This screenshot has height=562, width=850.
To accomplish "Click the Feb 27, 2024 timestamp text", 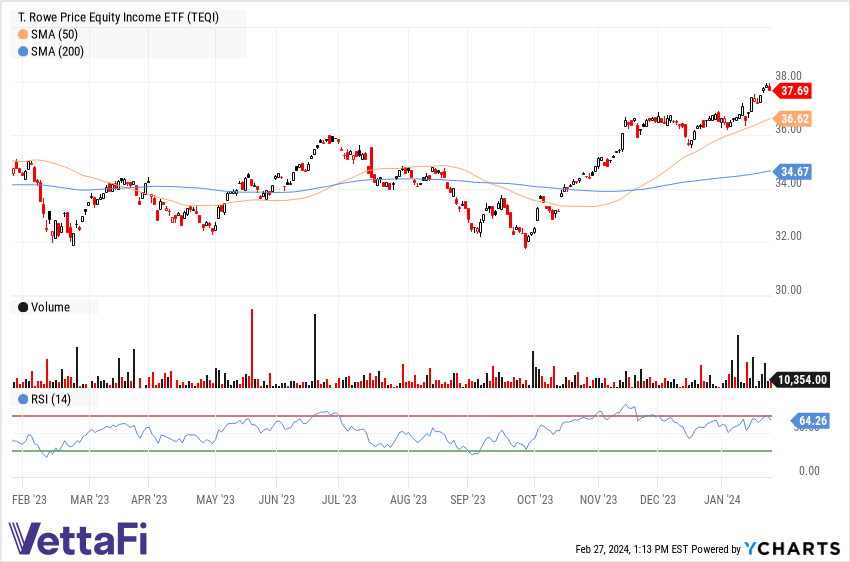I will pos(632,549).
